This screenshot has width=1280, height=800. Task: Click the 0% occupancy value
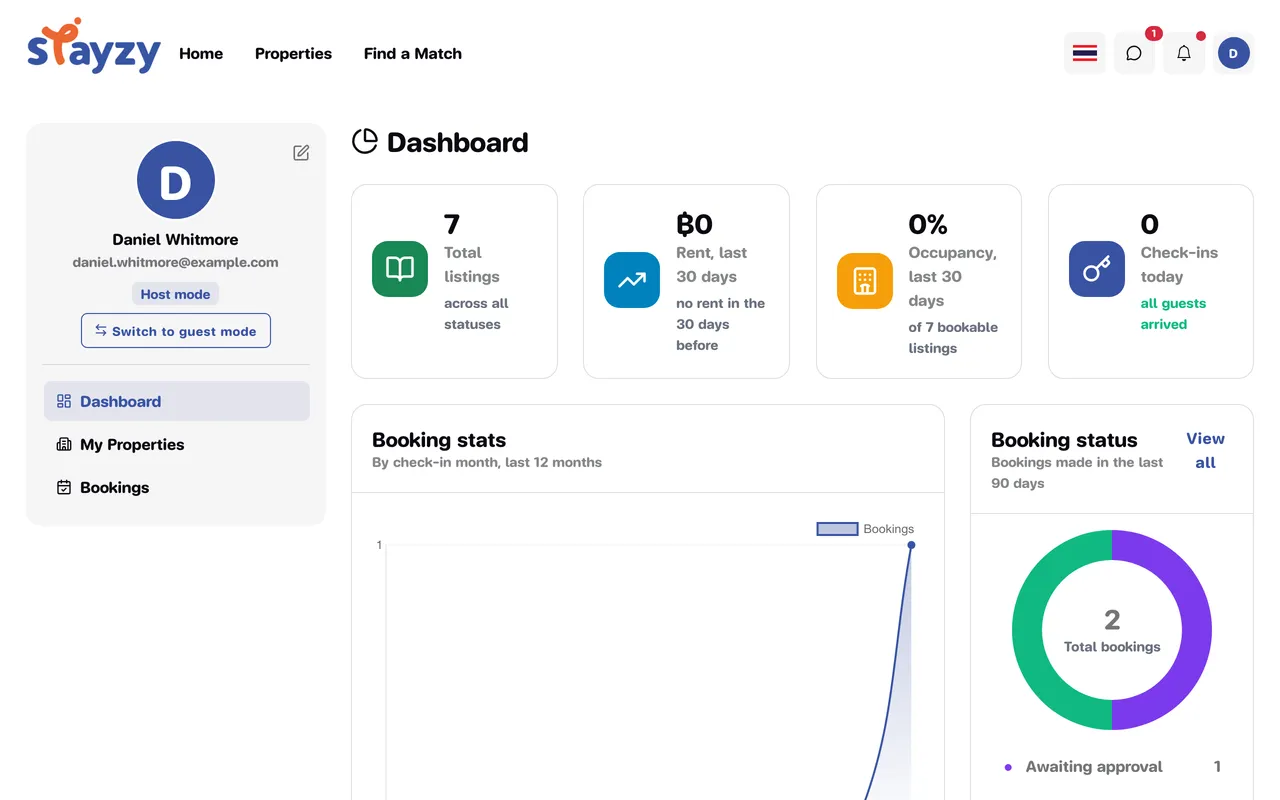928,224
